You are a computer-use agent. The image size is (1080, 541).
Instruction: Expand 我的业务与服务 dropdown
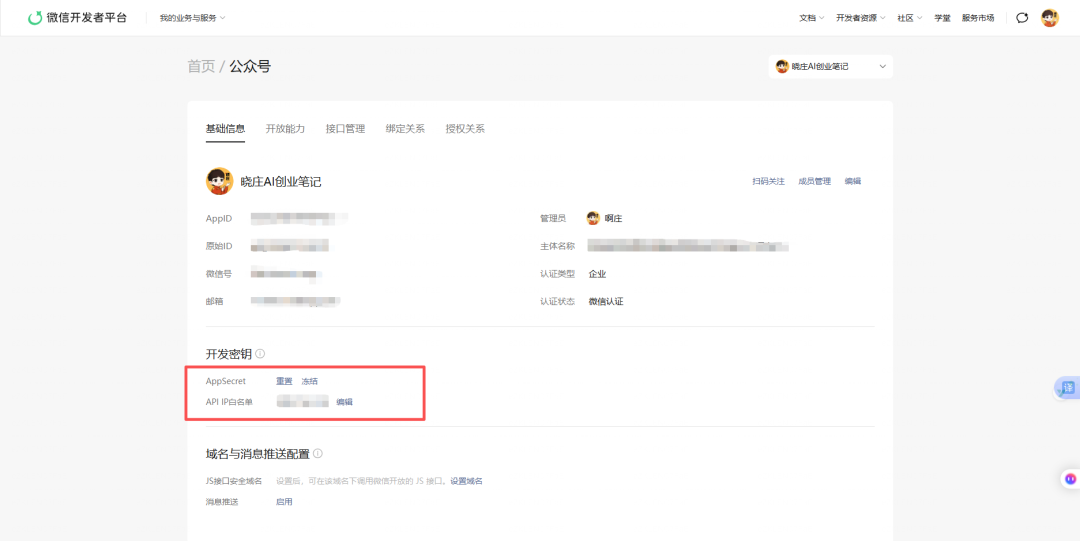(x=192, y=18)
